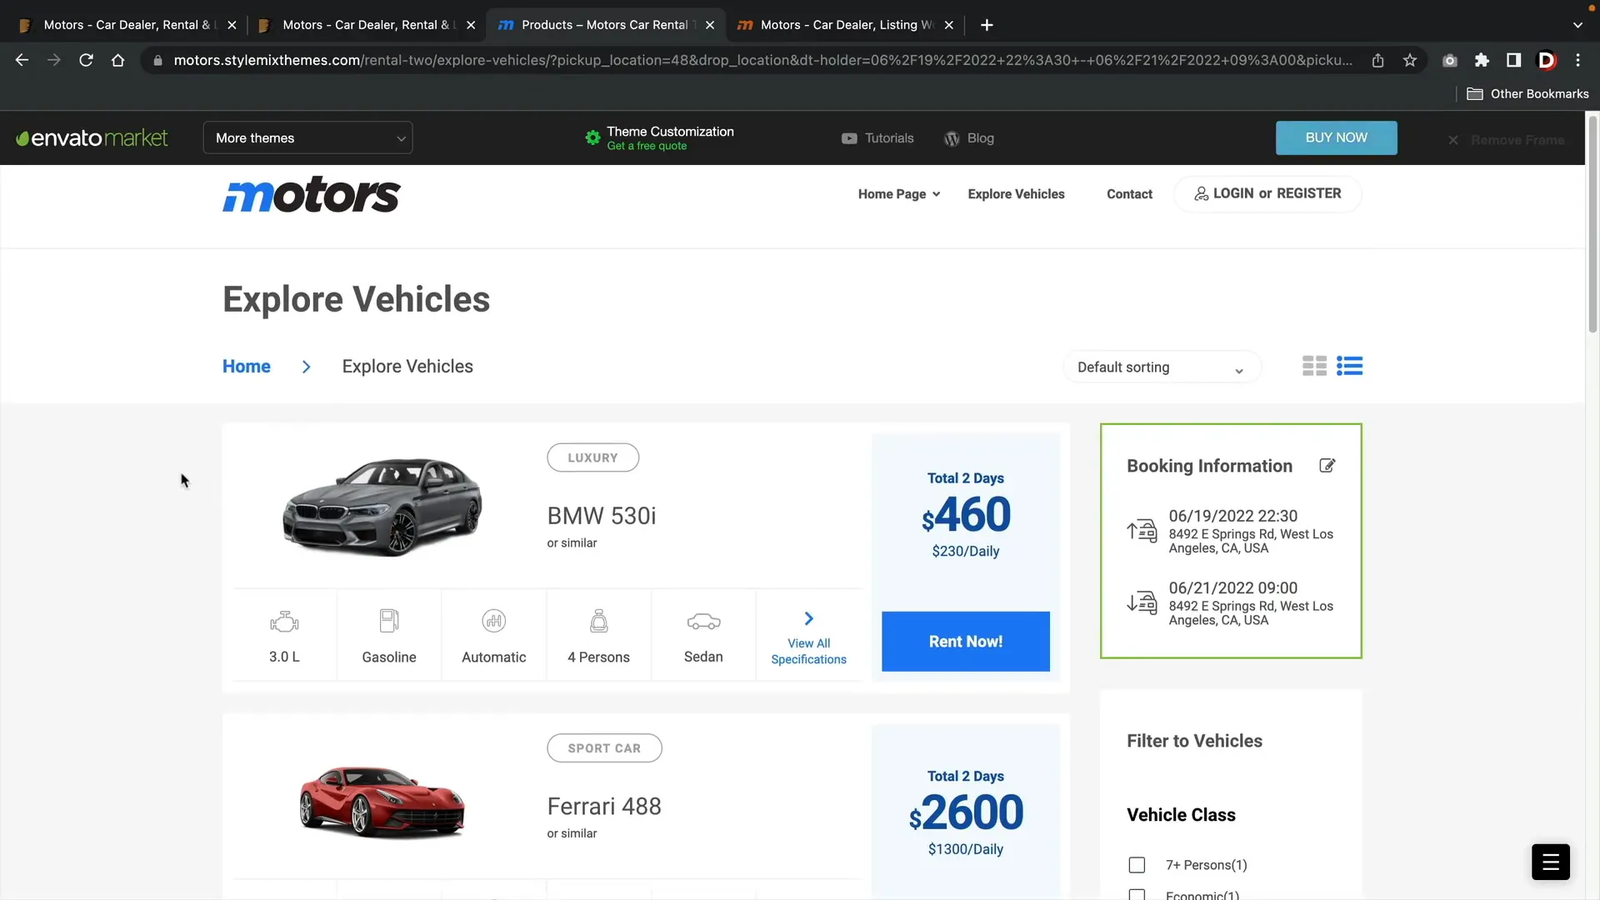Open Explore Vehicles in navigation

tap(1016, 194)
